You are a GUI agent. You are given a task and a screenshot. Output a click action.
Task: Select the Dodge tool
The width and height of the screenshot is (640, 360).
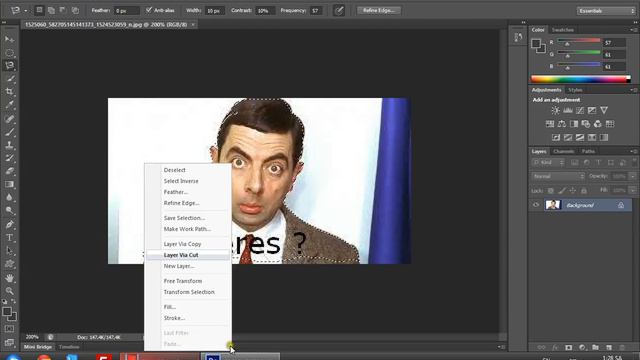pos(9,210)
